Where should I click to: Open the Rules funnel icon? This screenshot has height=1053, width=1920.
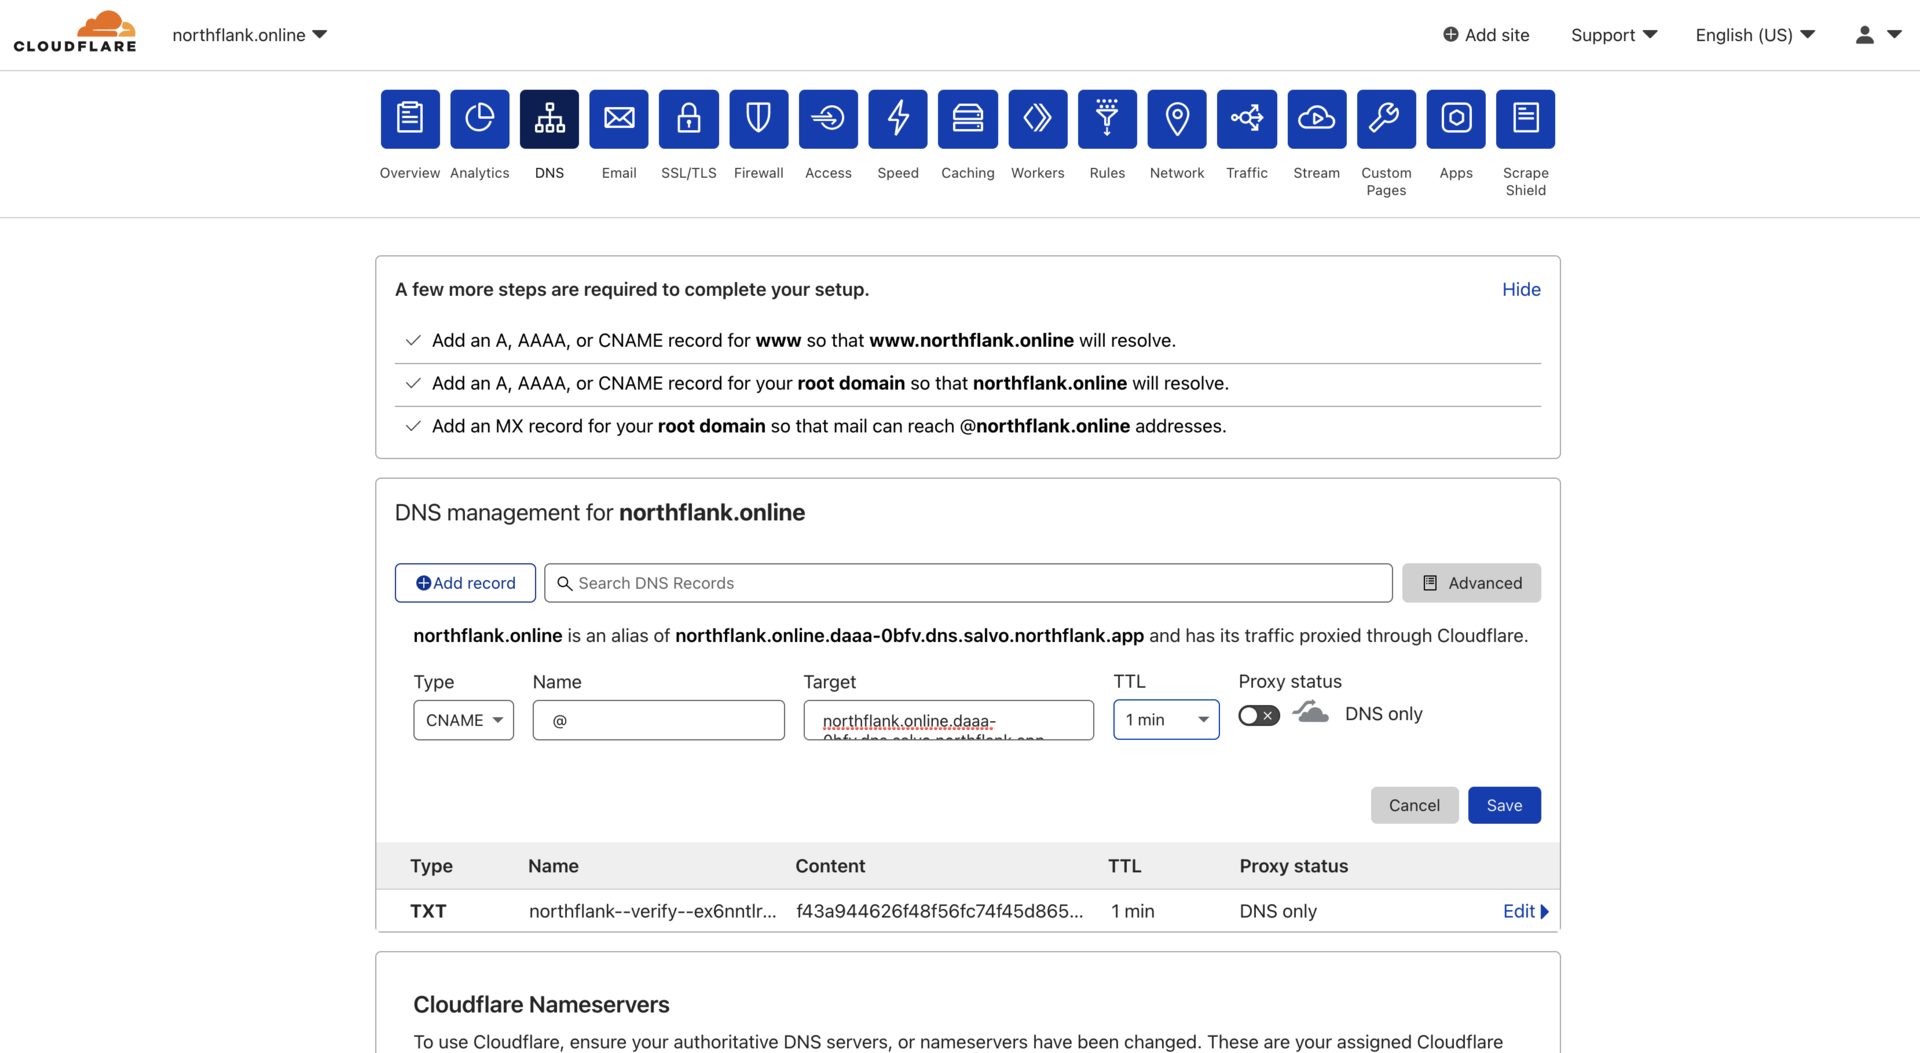click(x=1107, y=119)
